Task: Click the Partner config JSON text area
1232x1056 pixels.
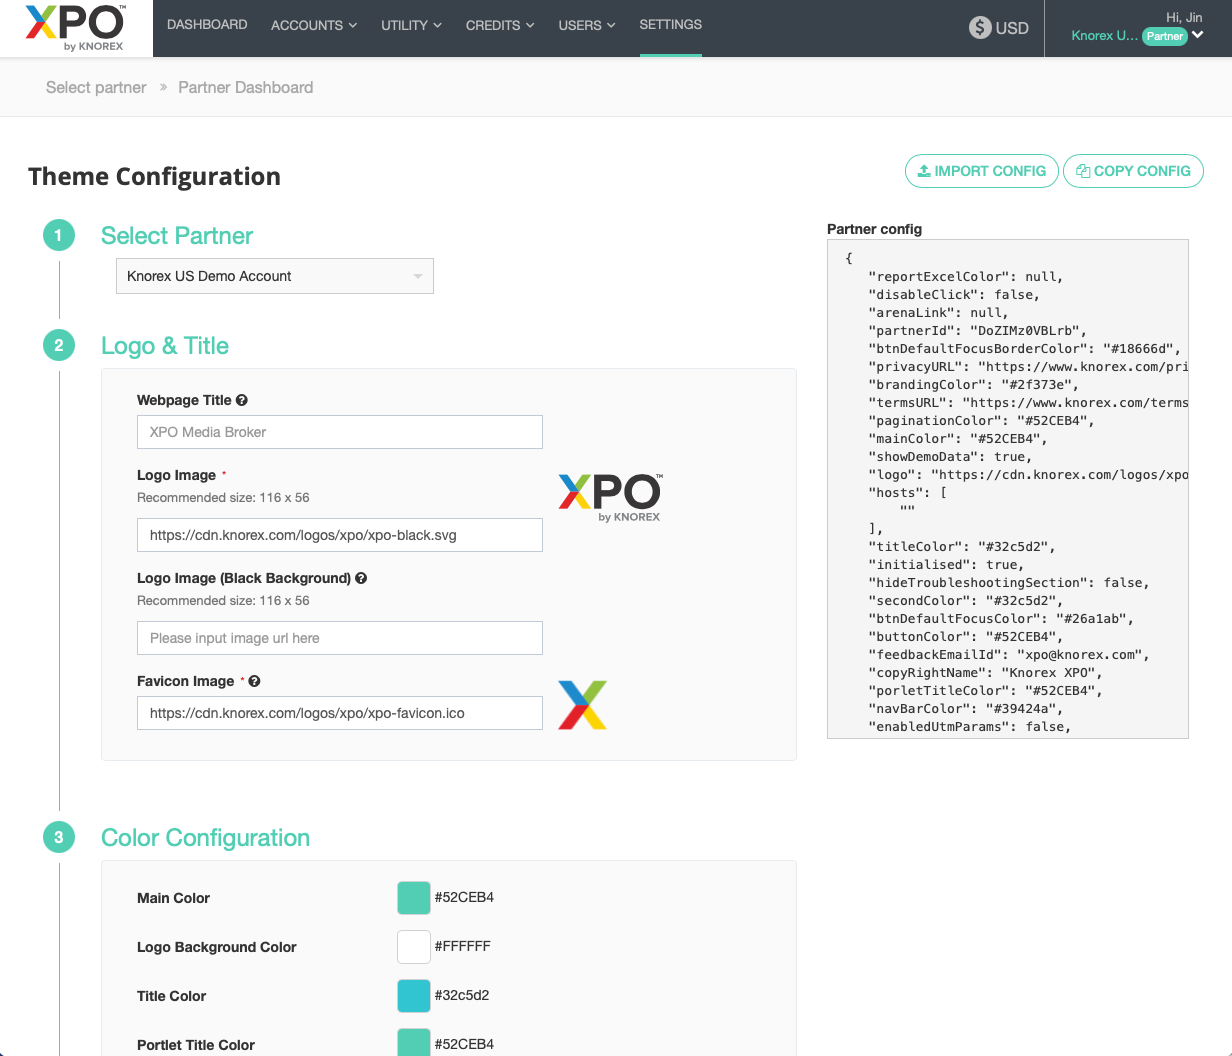Action: coord(1008,489)
